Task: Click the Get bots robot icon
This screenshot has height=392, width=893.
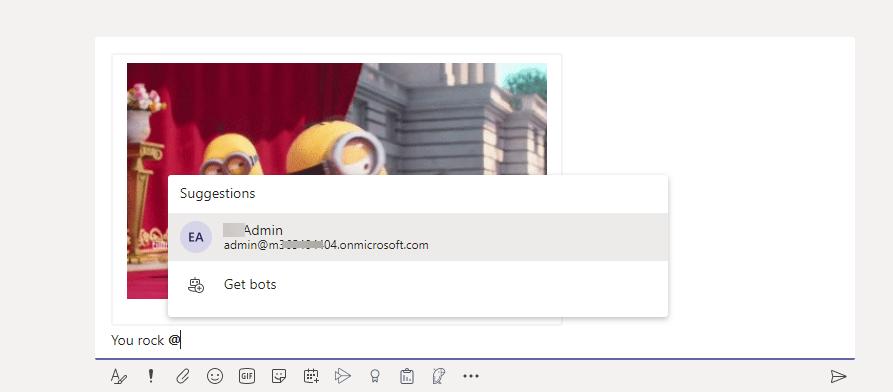Action: (x=195, y=285)
